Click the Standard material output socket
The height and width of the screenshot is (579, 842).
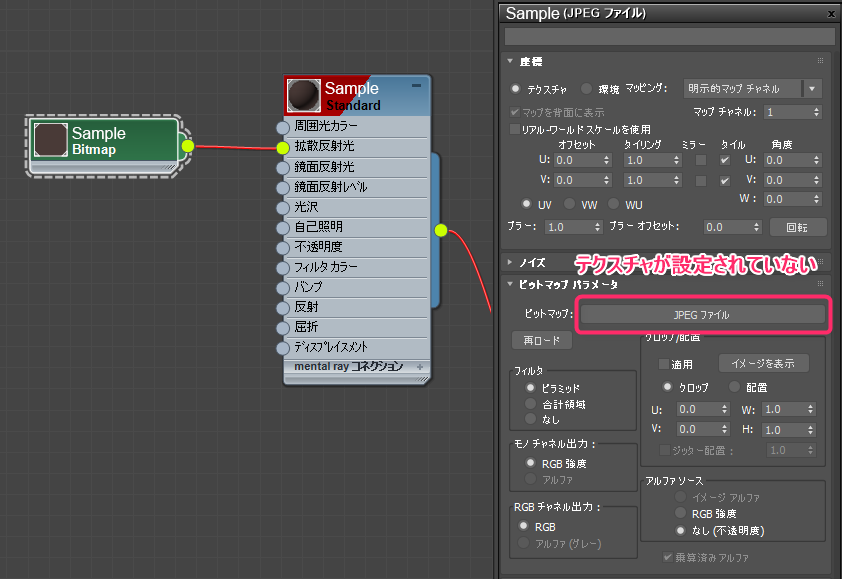tap(441, 231)
